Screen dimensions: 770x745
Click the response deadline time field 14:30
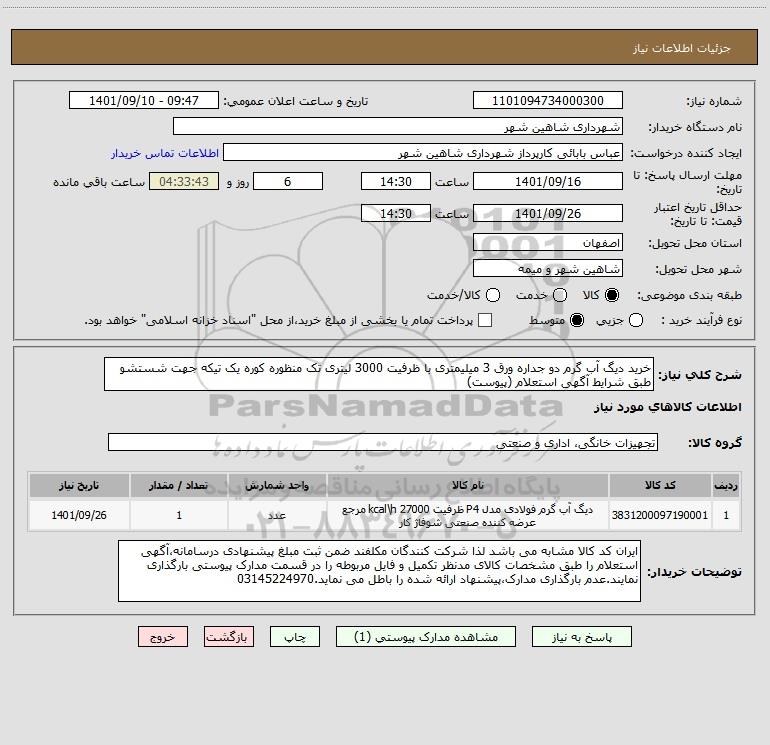pyautogui.click(x=396, y=182)
